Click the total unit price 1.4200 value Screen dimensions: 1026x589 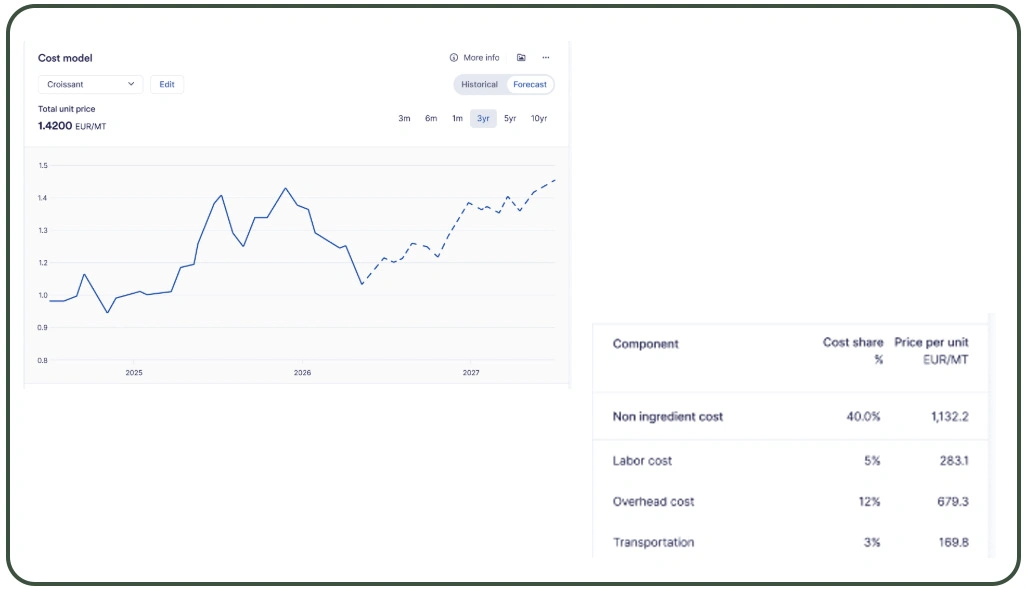55,126
